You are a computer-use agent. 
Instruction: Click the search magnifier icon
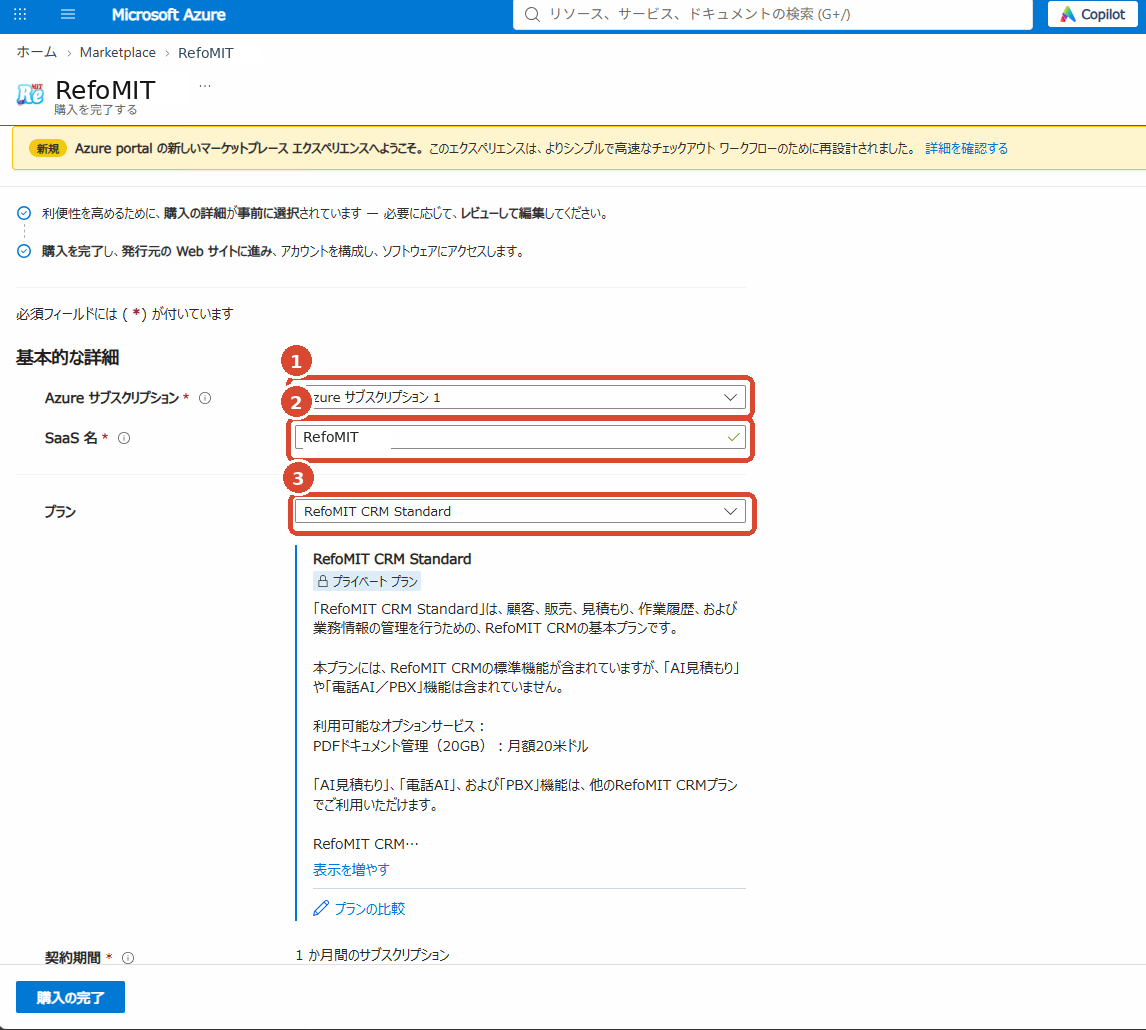[x=533, y=15]
